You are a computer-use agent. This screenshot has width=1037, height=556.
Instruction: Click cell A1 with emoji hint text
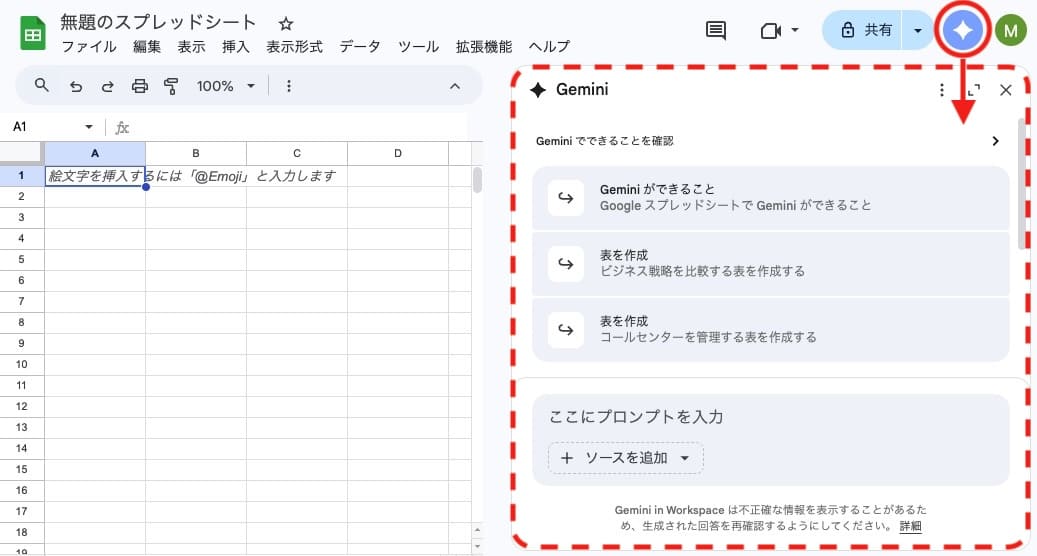click(95, 176)
